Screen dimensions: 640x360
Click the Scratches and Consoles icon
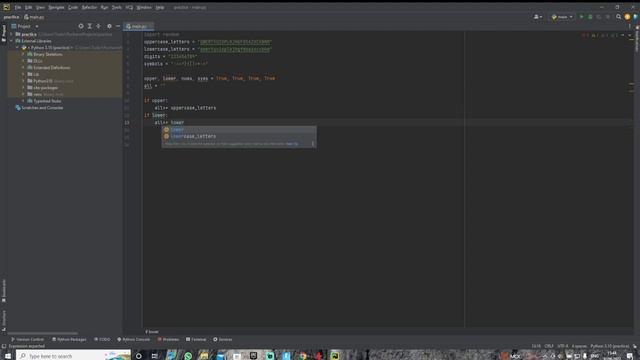[x=18, y=108]
